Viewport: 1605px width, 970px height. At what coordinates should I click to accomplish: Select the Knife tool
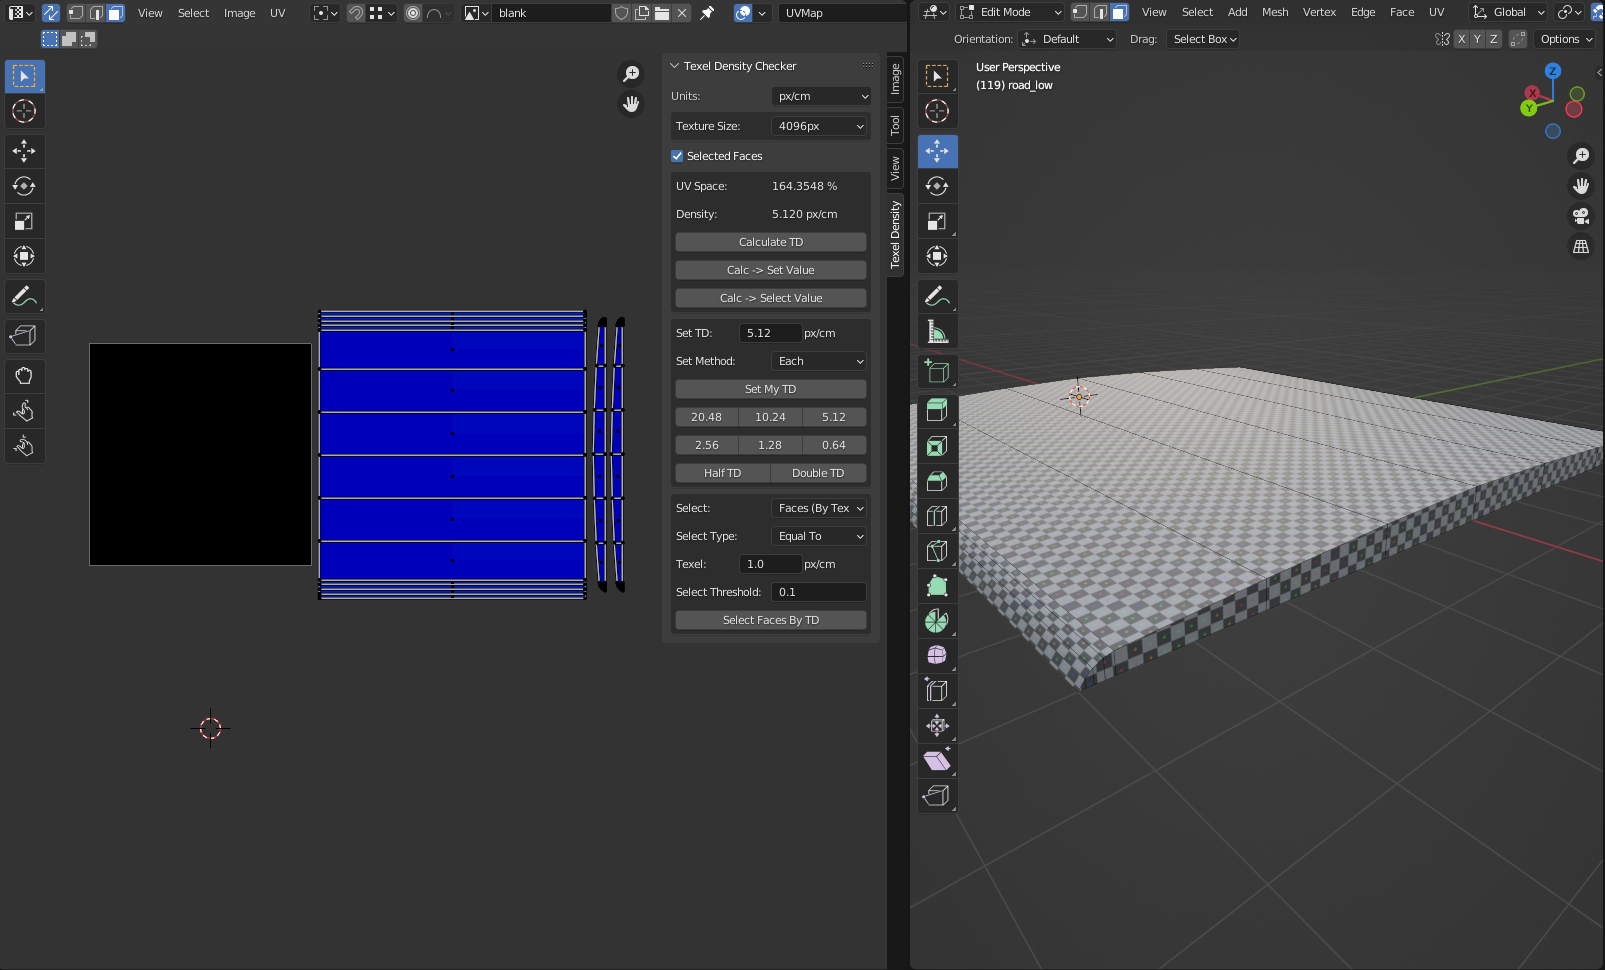pos(937,551)
